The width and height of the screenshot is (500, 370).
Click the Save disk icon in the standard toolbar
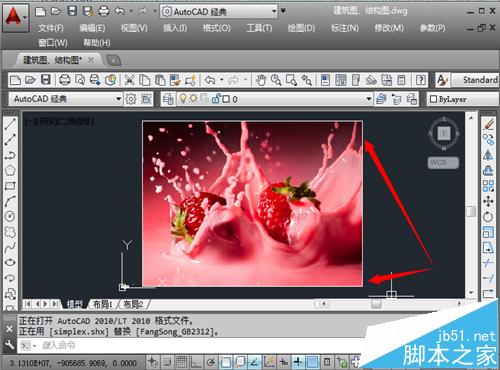coord(46,80)
